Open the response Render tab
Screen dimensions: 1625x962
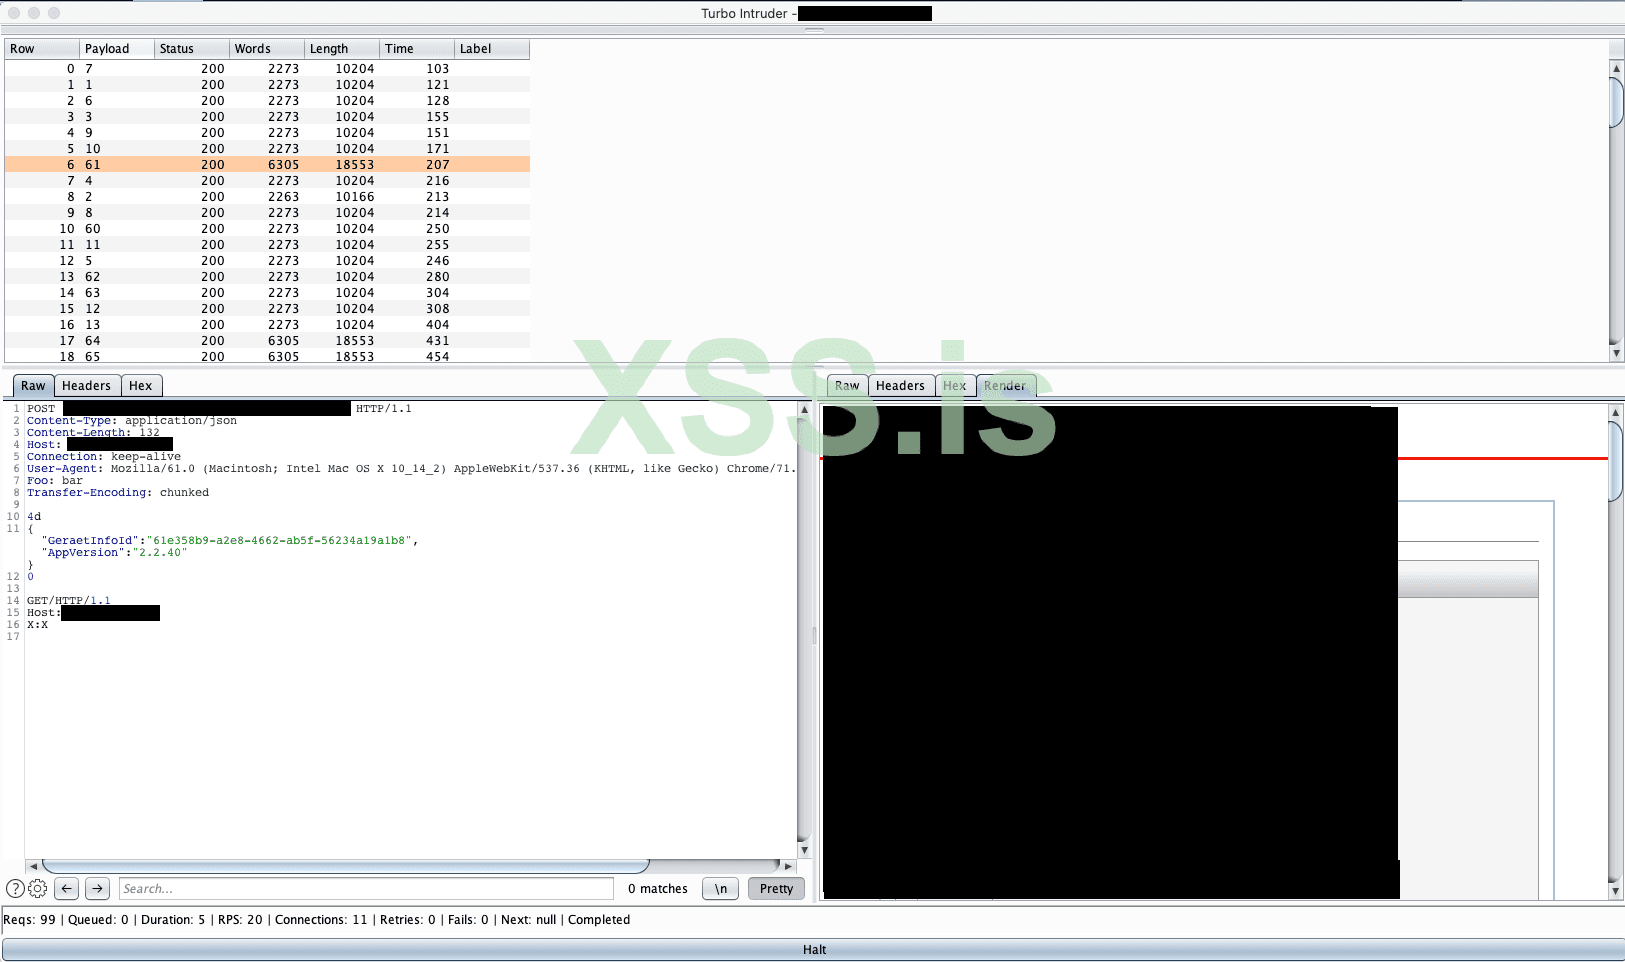coord(1005,386)
